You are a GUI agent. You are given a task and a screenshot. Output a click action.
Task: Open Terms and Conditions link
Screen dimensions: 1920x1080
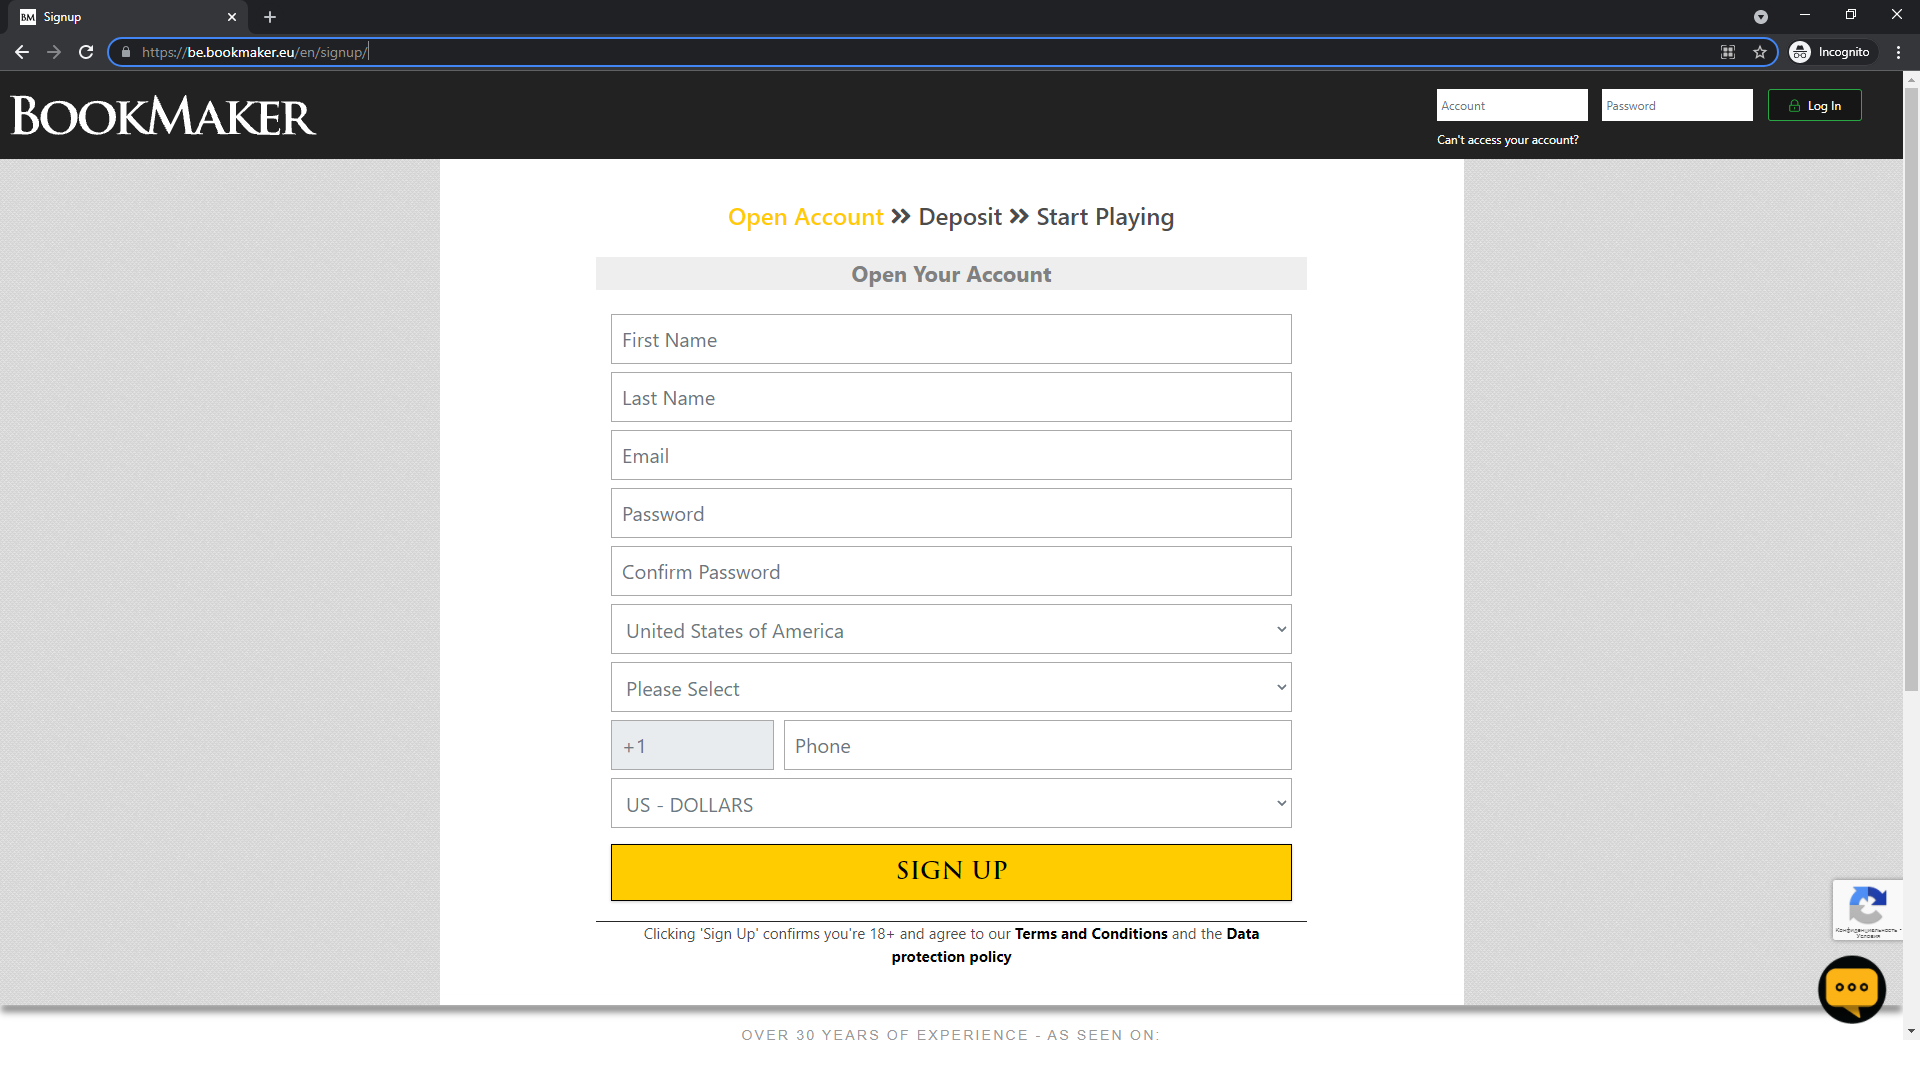1091,934
